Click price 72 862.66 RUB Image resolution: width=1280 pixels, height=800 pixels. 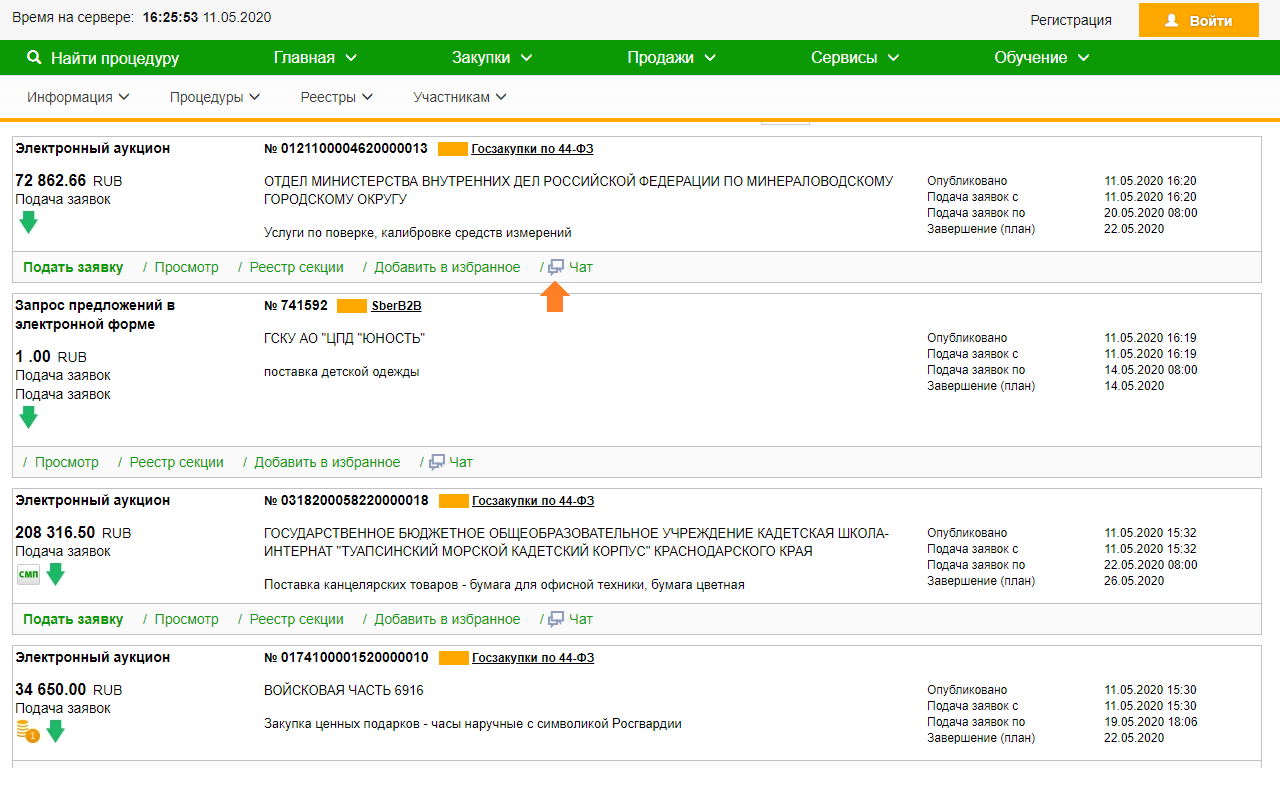coord(69,181)
